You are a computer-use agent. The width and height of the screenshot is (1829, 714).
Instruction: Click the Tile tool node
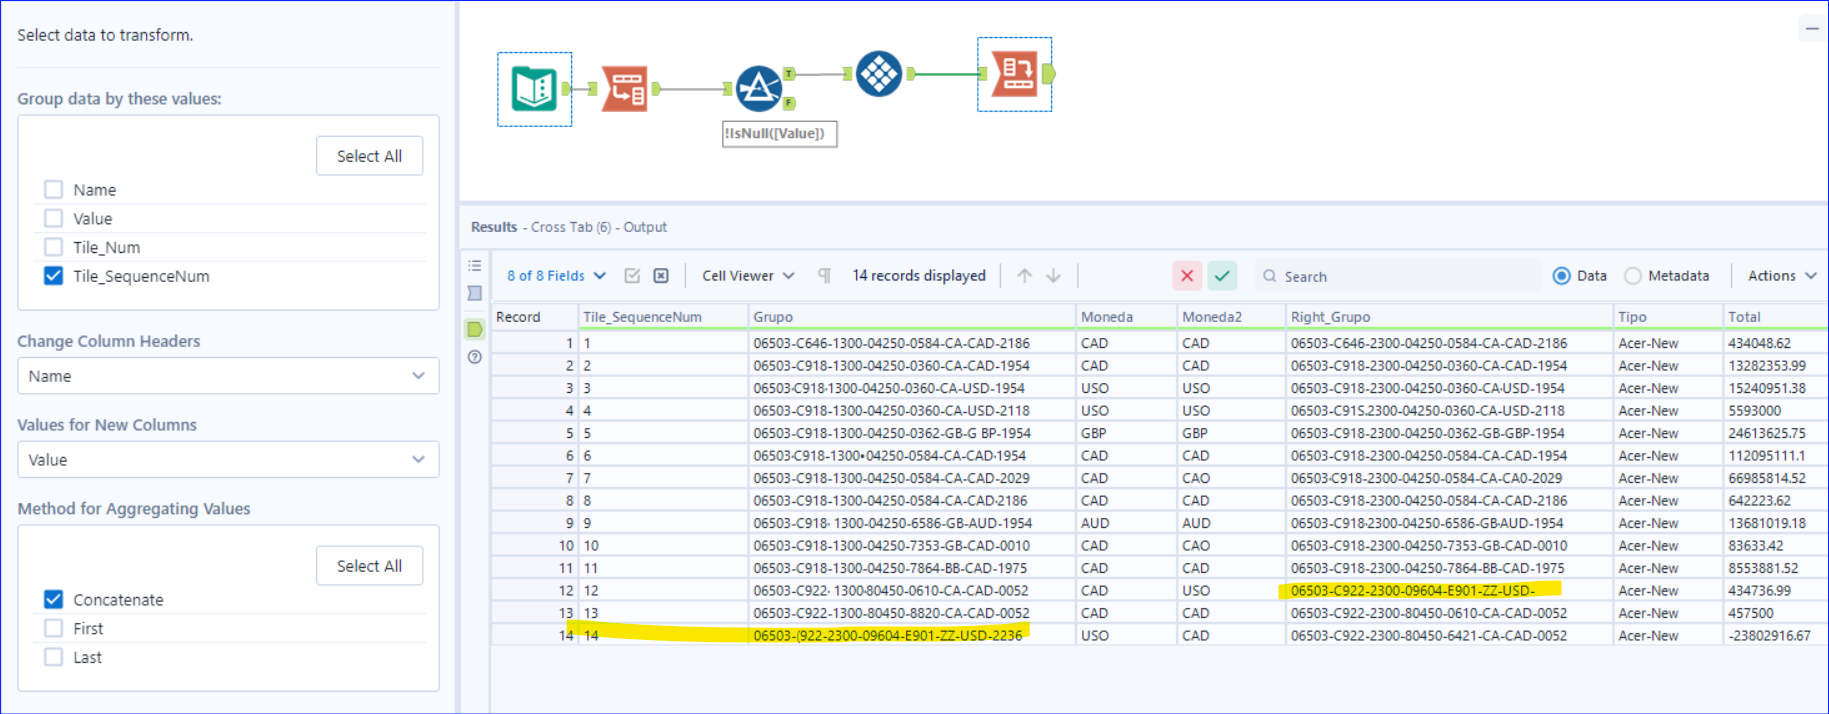(x=879, y=74)
